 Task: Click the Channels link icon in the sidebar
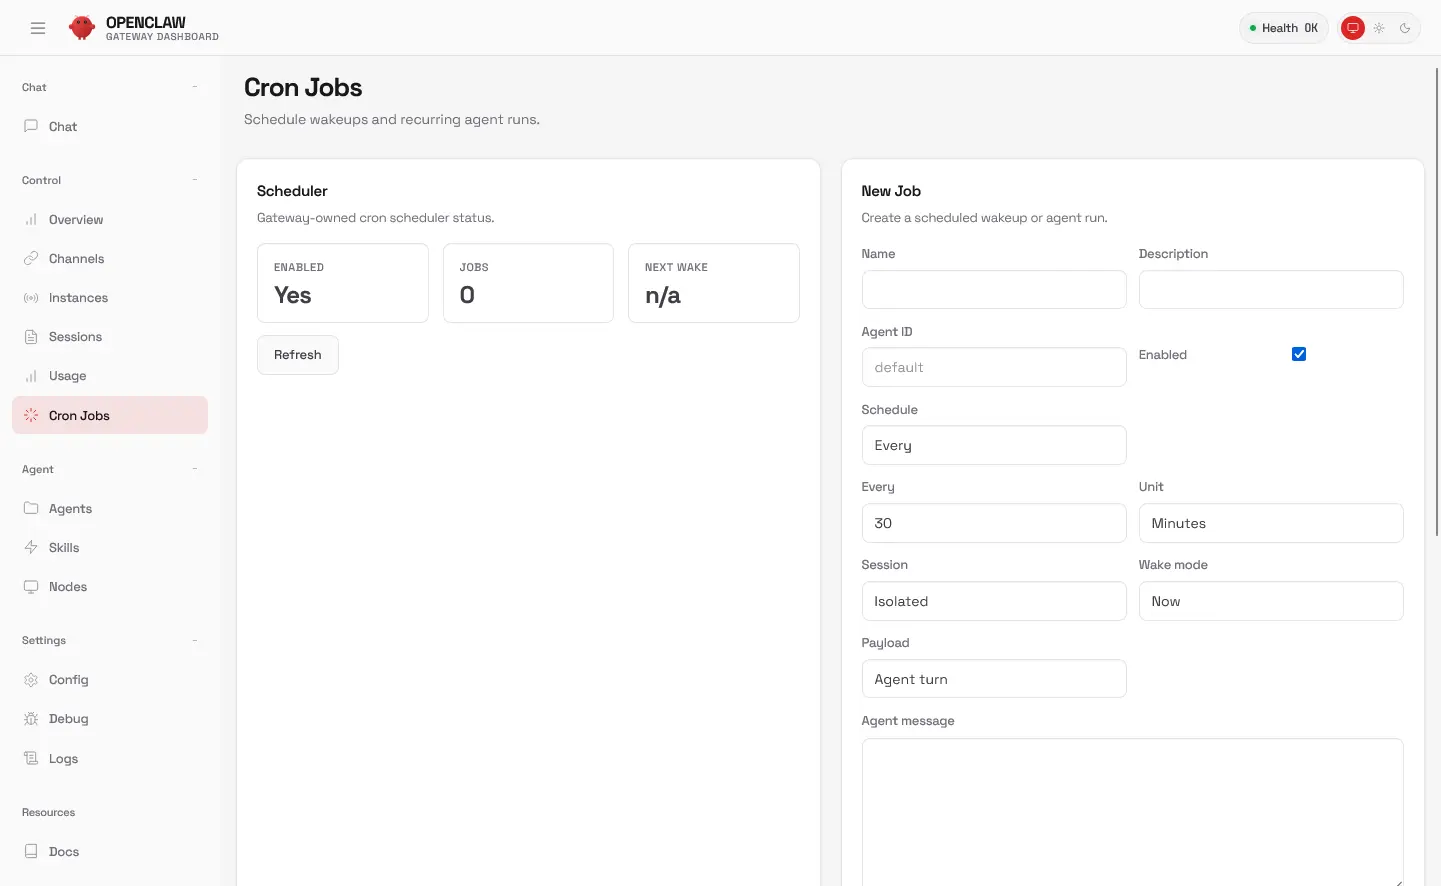coord(31,259)
